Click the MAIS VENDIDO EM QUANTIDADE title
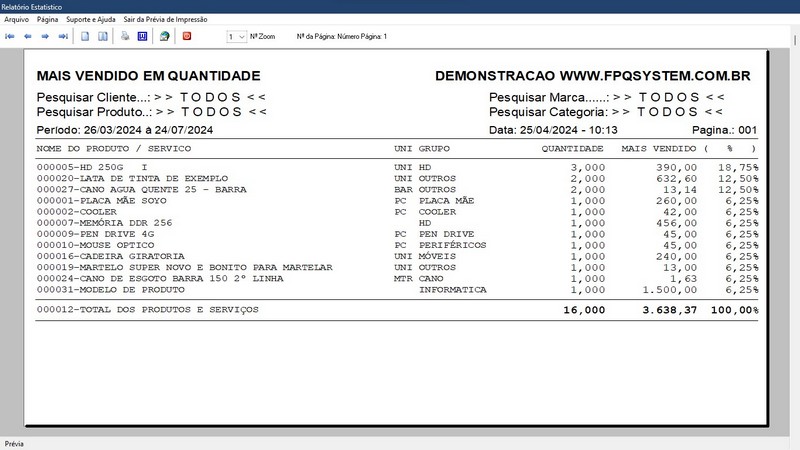 click(x=148, y=76)
